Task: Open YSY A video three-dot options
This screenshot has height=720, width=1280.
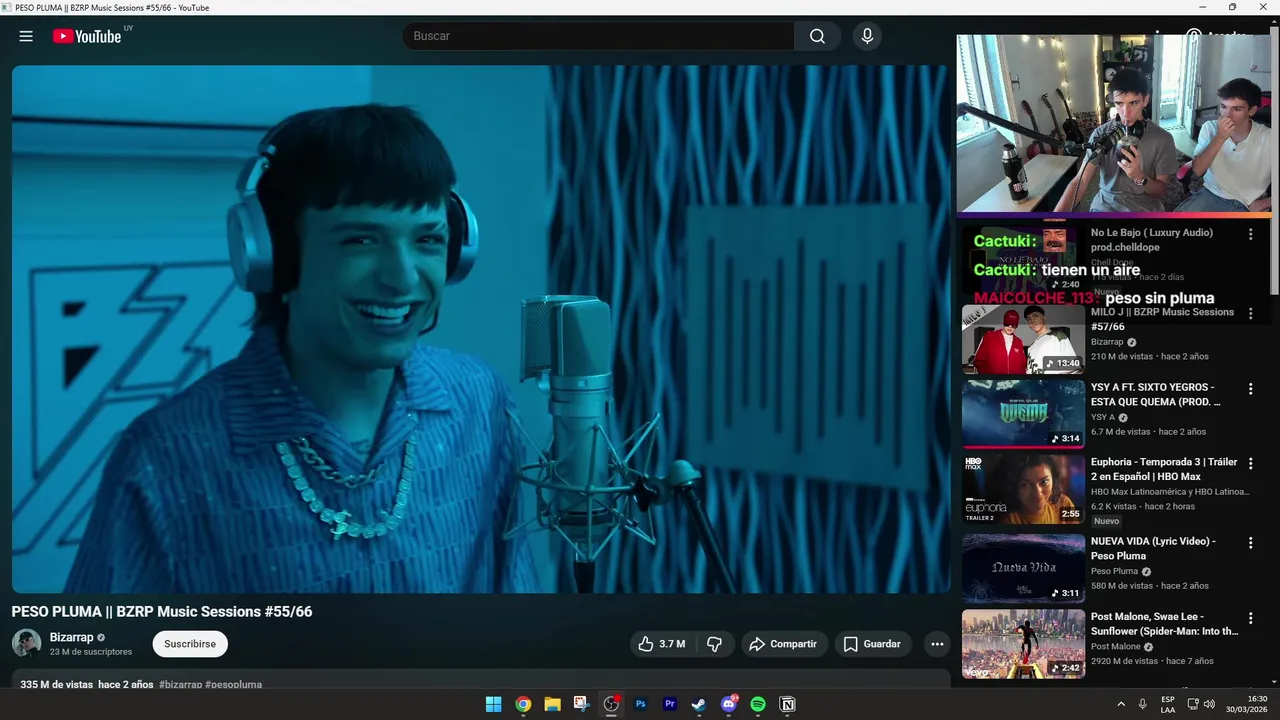Action: 1250,389
